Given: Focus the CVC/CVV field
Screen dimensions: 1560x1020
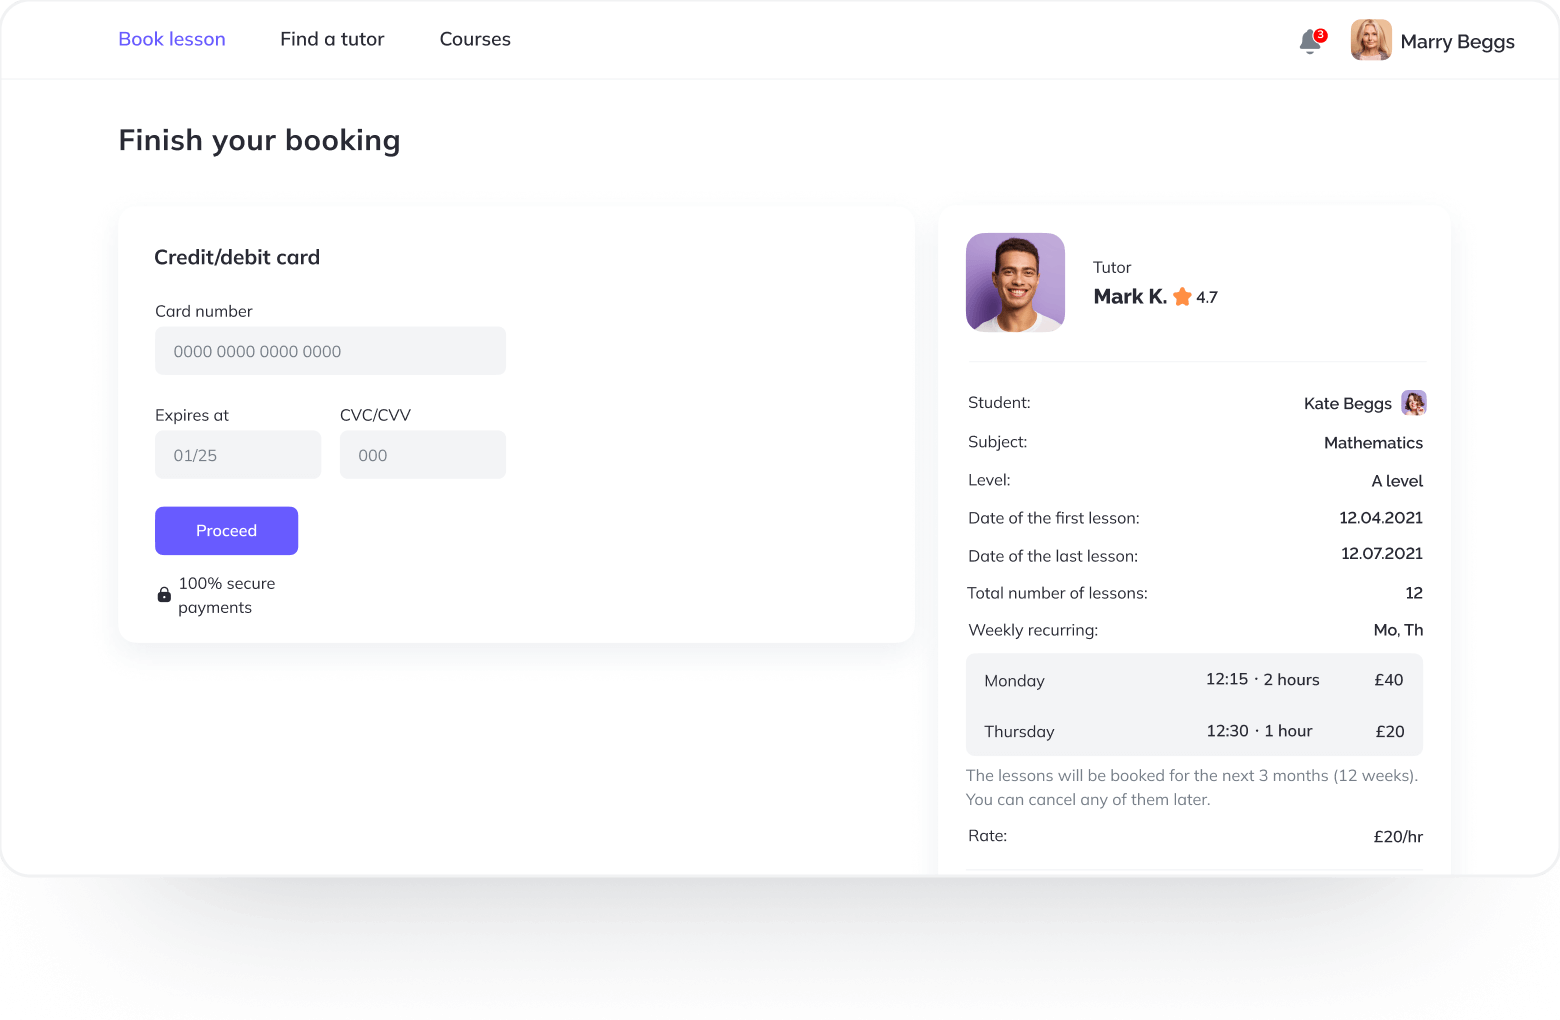Looking at the screenshot, I should pyautogui.click(x=423, y=455).
